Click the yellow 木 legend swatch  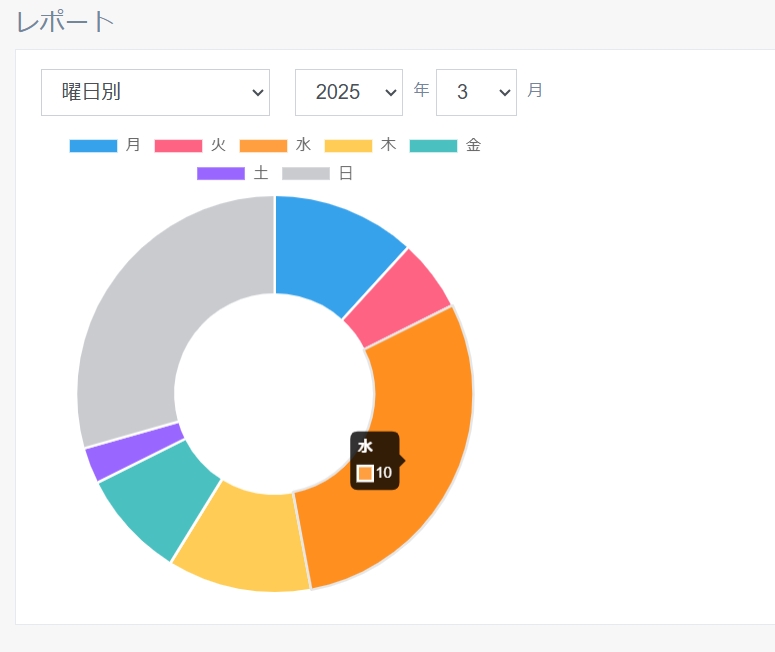point(348,146)
